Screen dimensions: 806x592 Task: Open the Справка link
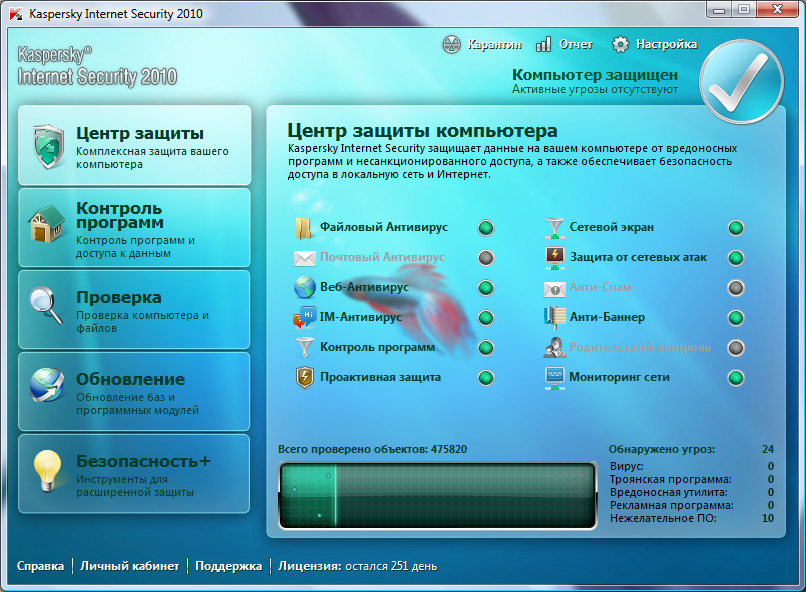41,566
